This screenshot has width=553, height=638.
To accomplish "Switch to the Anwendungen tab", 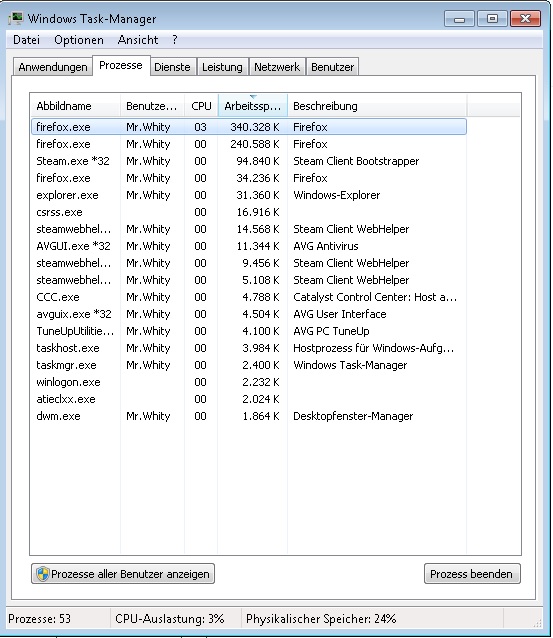I will pos(53,67).
